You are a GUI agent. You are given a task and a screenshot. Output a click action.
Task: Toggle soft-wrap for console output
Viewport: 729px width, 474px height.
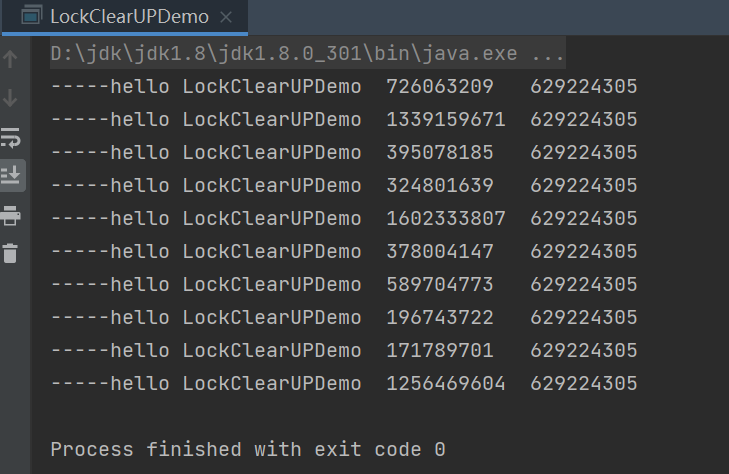(11, 136)
